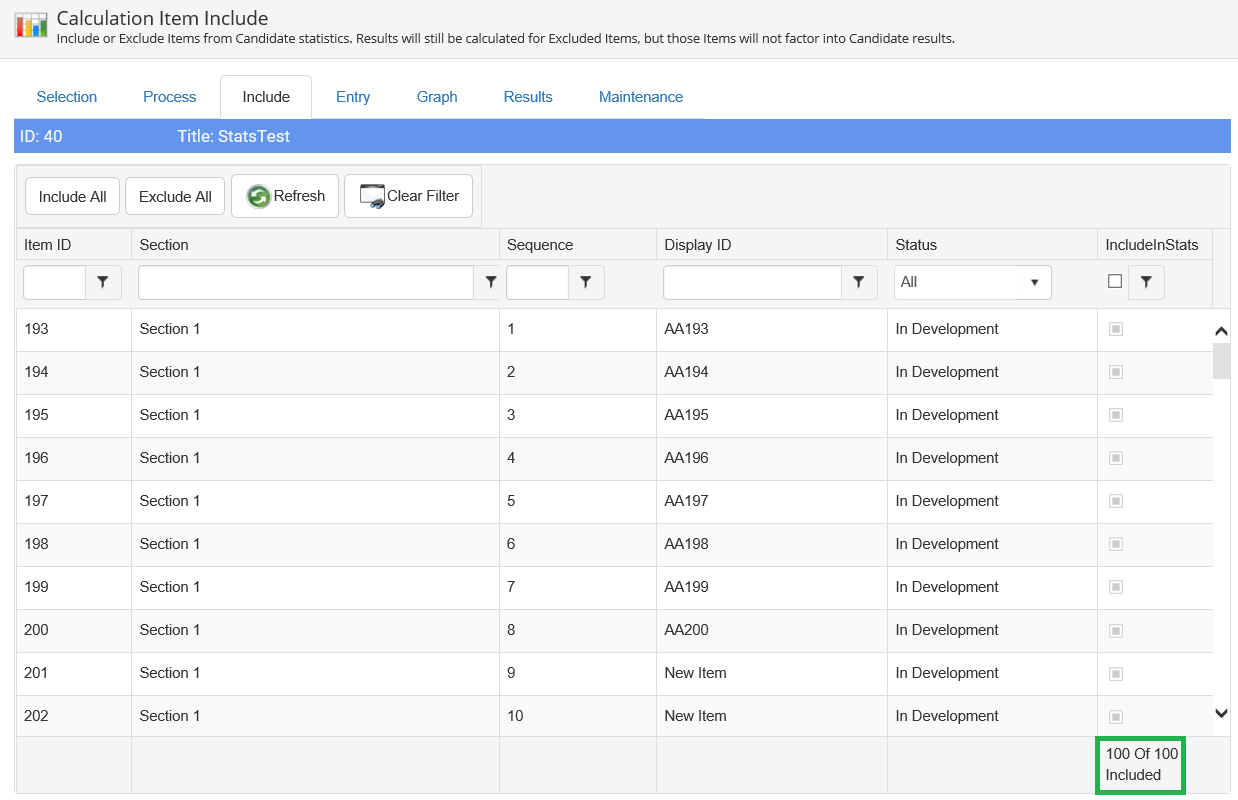Click the Refresh button with green arrows
The width and height of the screenshot is (1238, 800).
tap(285, 196)
